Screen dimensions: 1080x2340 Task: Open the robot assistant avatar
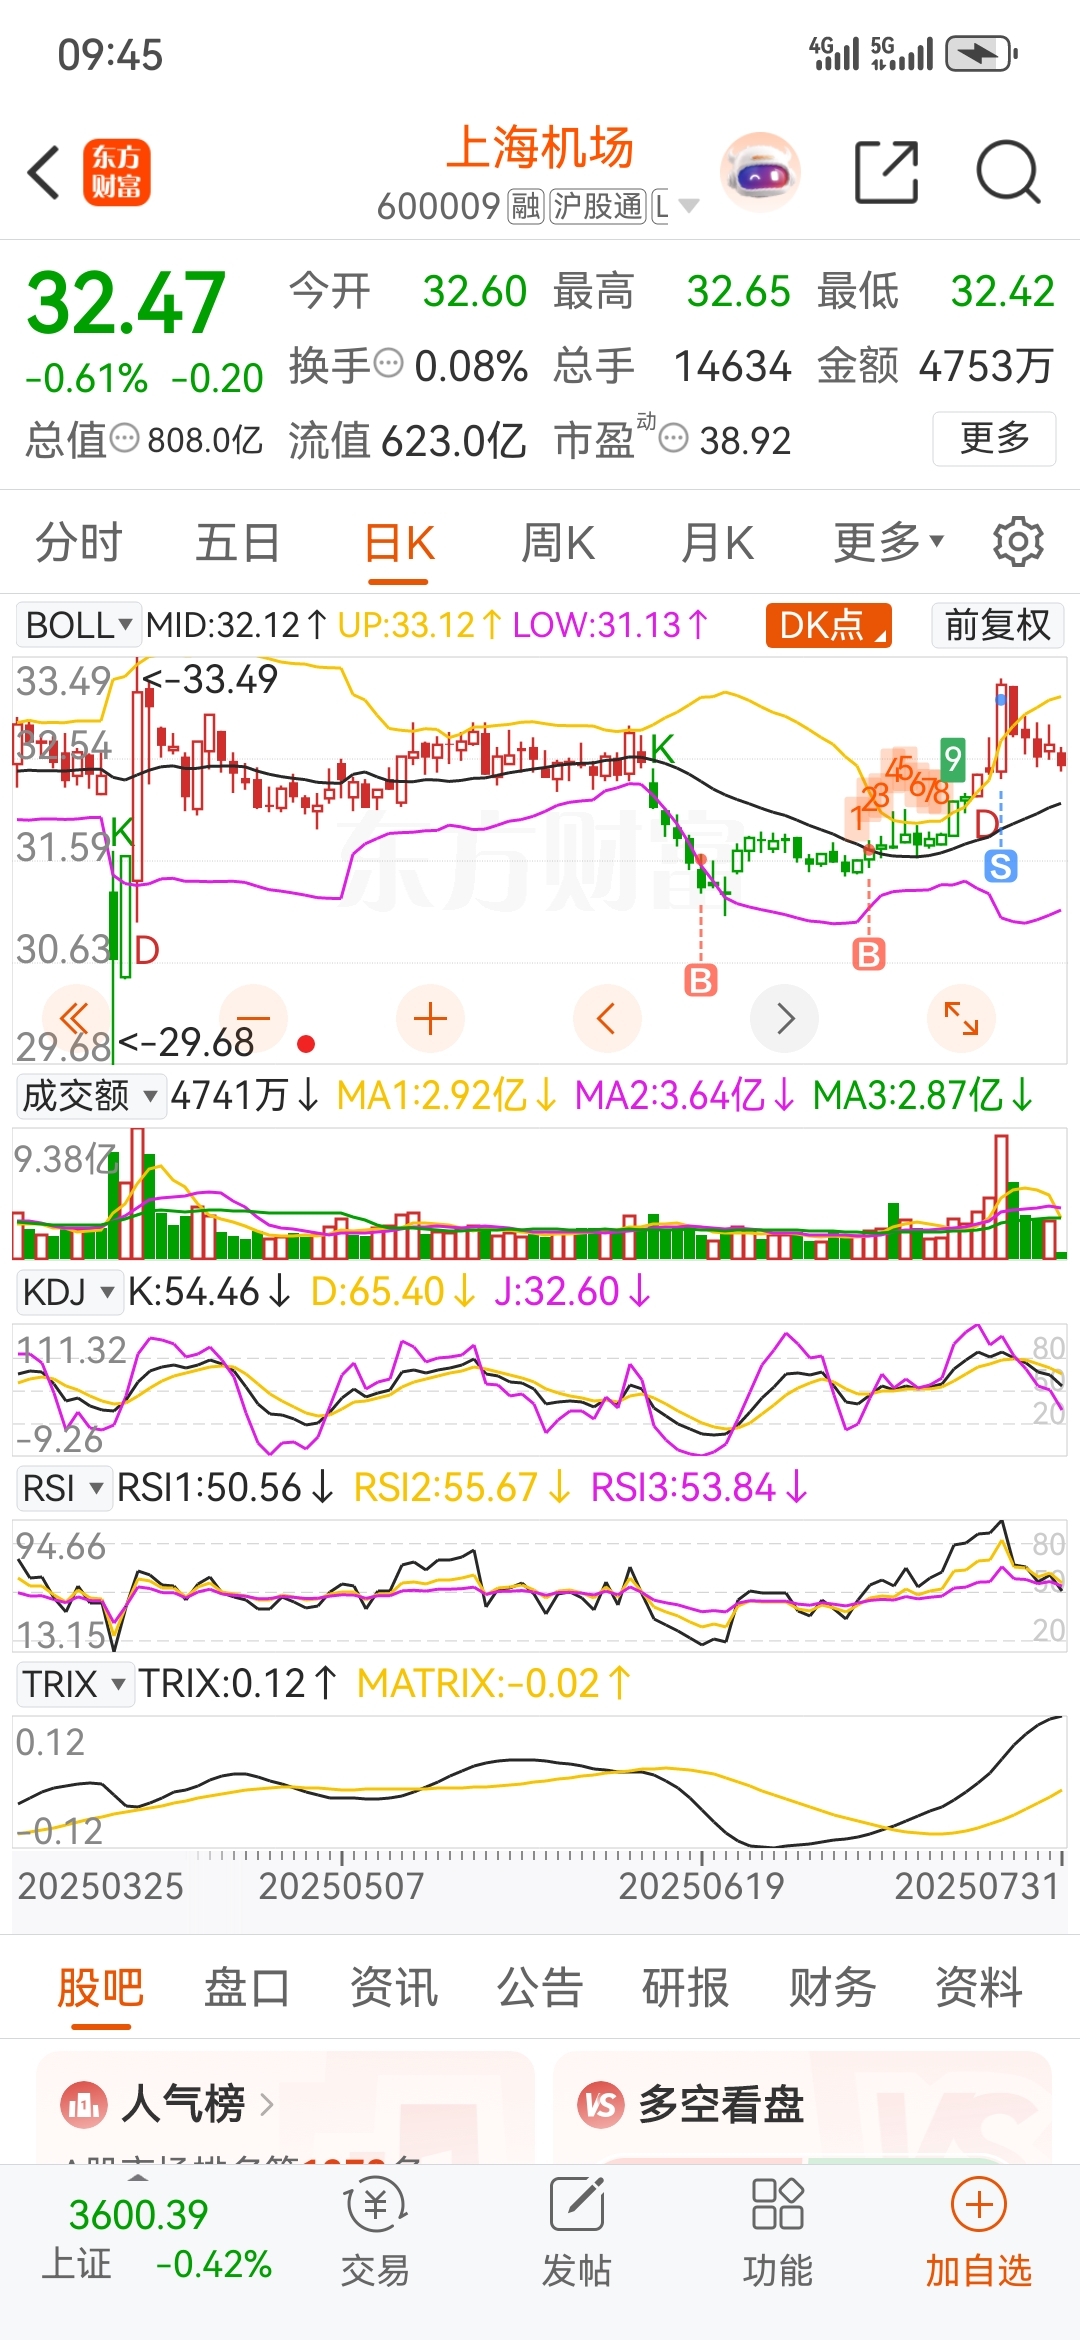click(760, 172)
